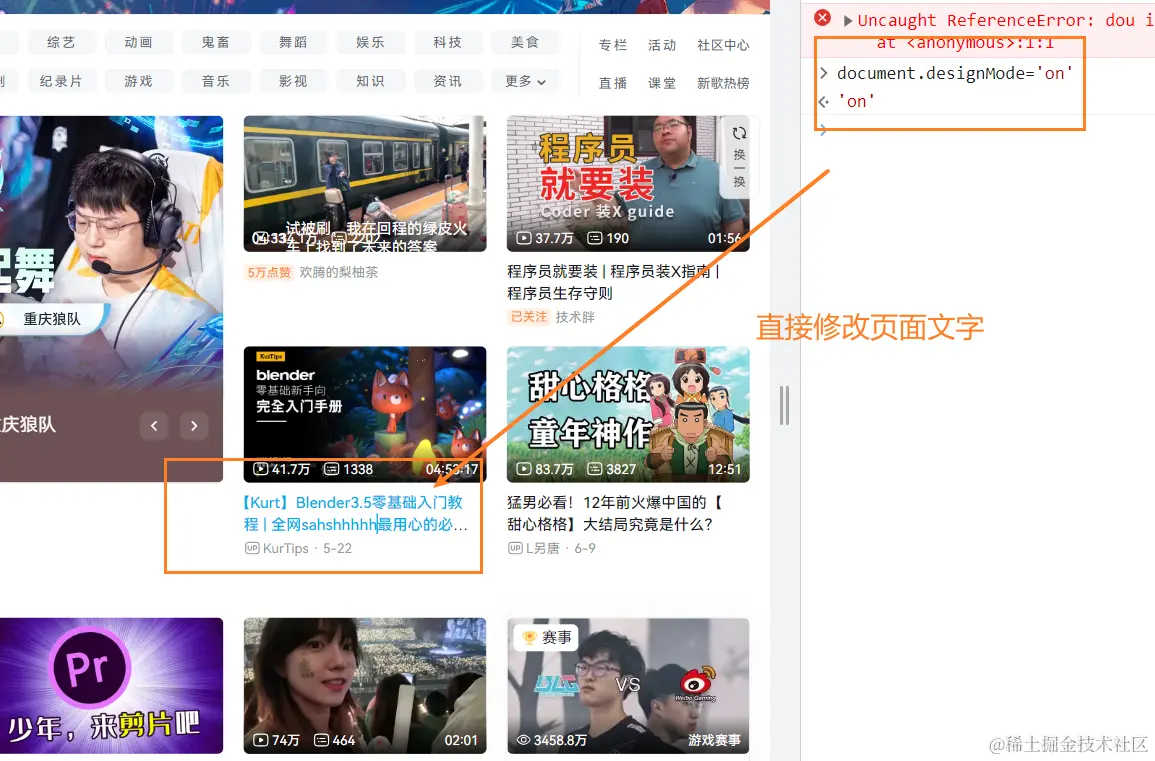1155x761 pixels.
Task: Select the 游戏 category
Action: point(138,81)
